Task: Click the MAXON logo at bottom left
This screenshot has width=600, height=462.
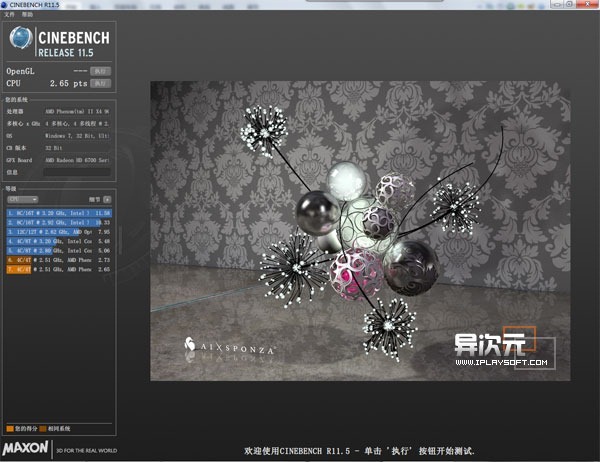Action: (x=25, y=448)
